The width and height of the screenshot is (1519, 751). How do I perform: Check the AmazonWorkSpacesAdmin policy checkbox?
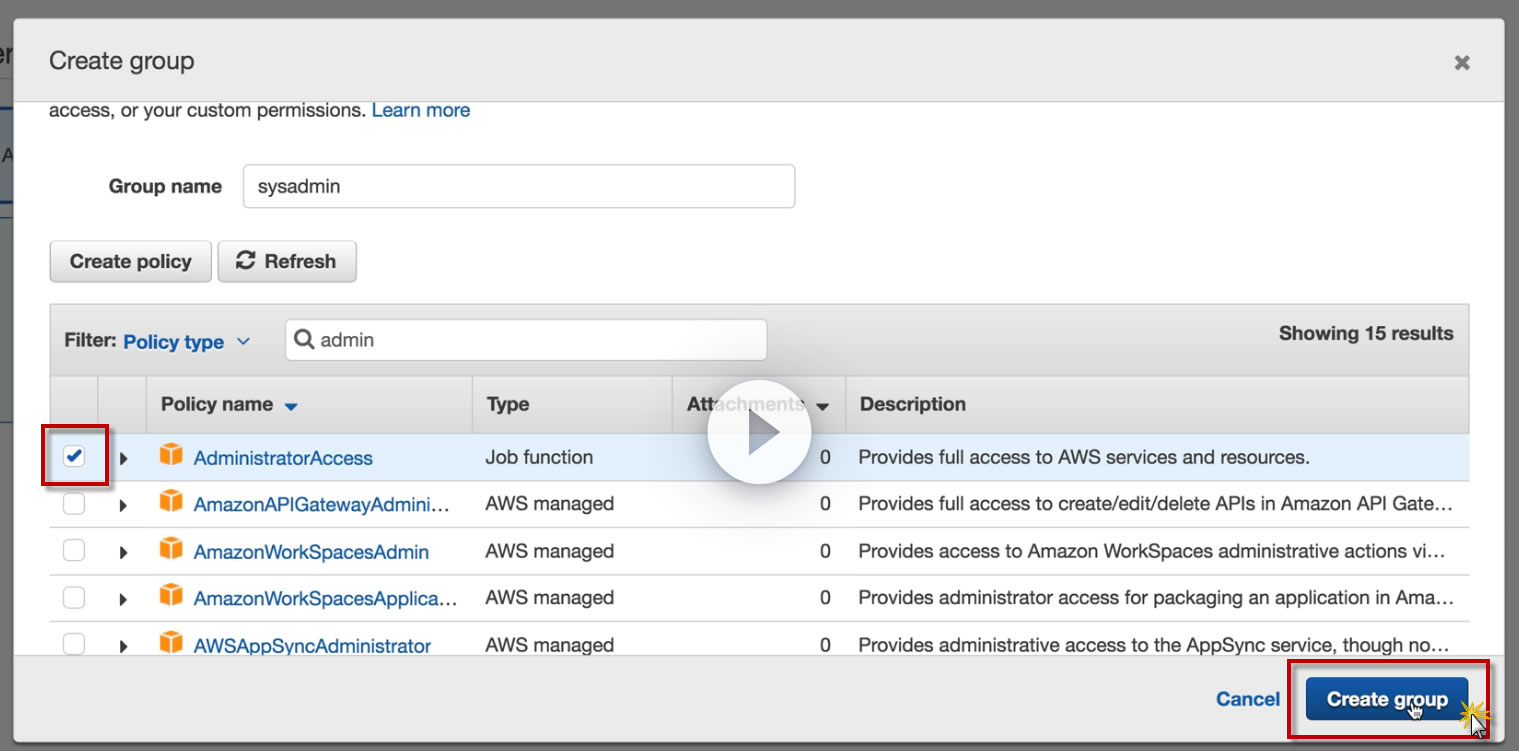[x=74, y=551]
